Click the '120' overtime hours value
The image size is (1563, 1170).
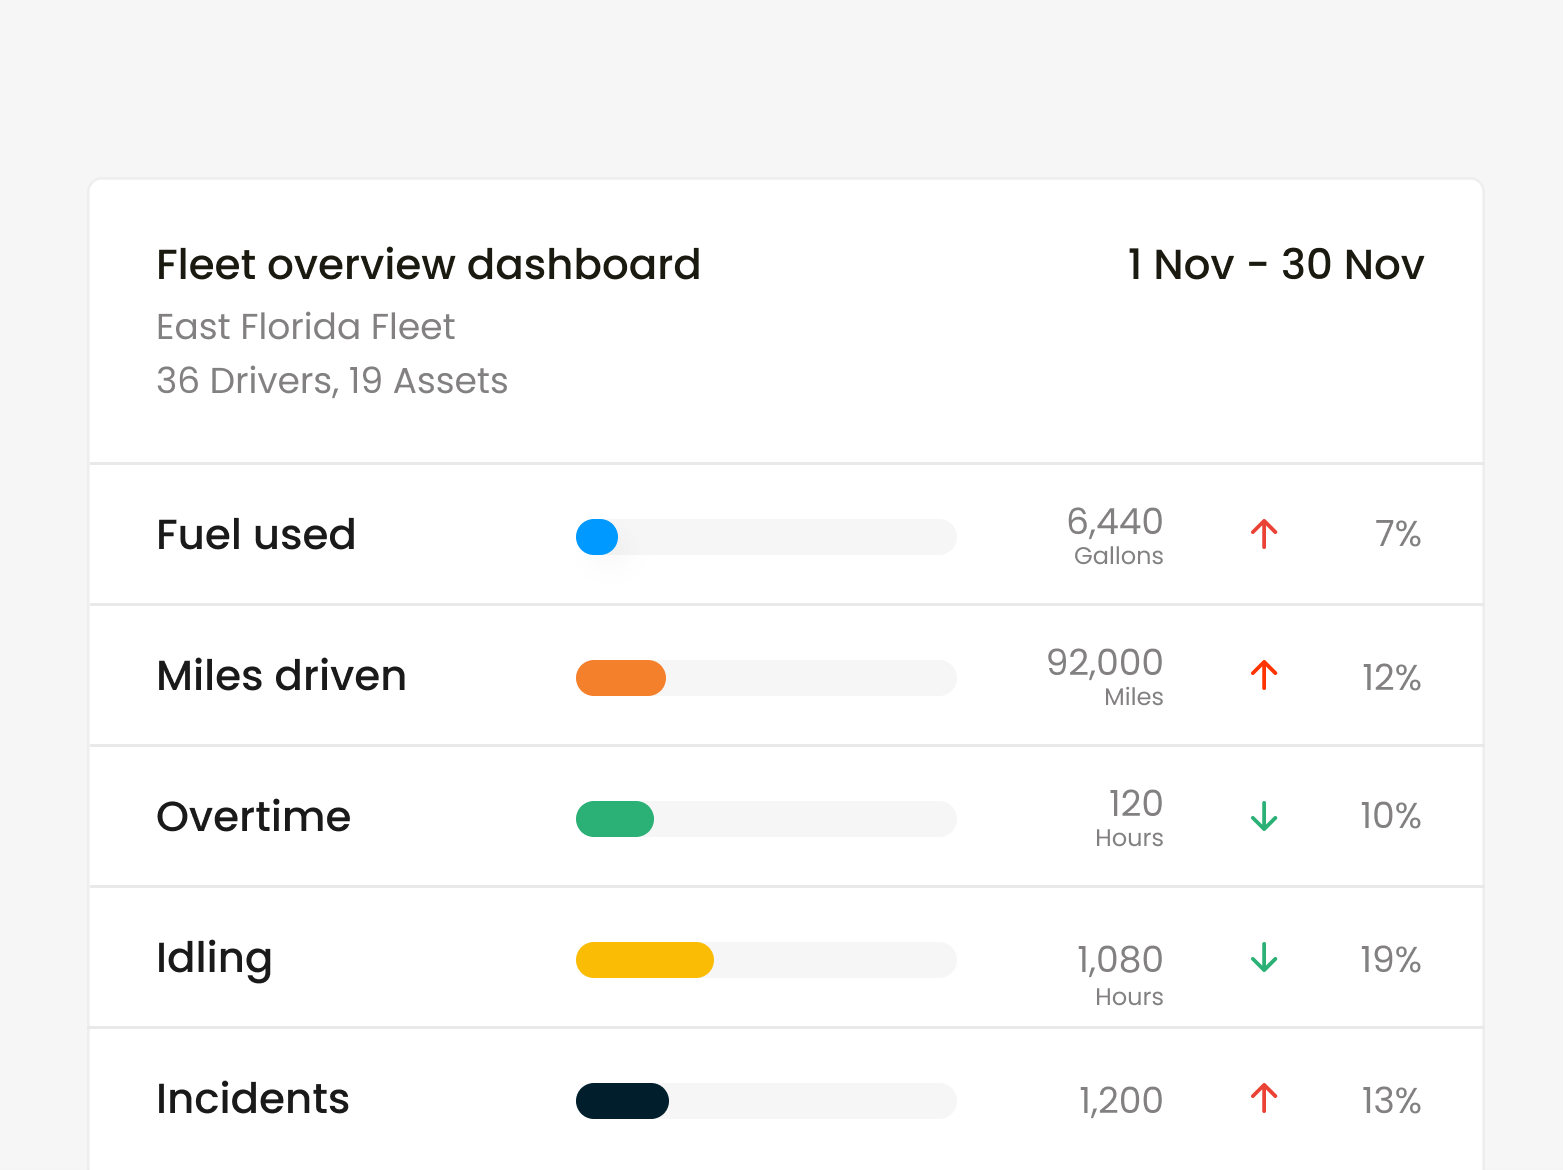1136,803
